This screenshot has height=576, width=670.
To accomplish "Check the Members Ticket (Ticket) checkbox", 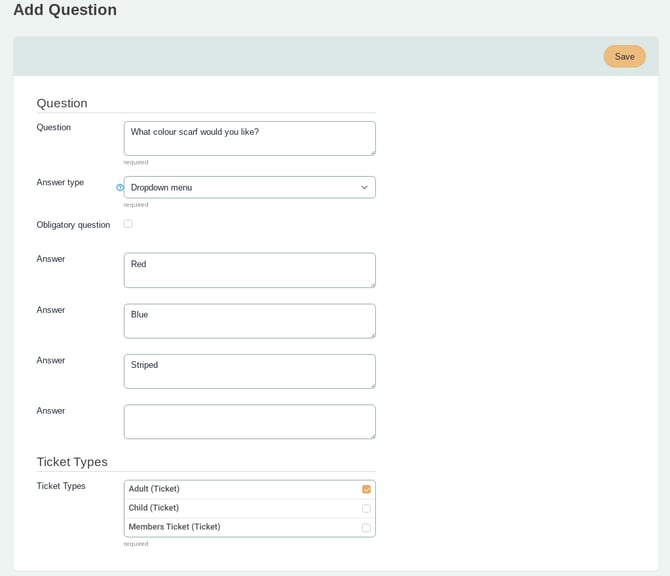I will (366, 527).
